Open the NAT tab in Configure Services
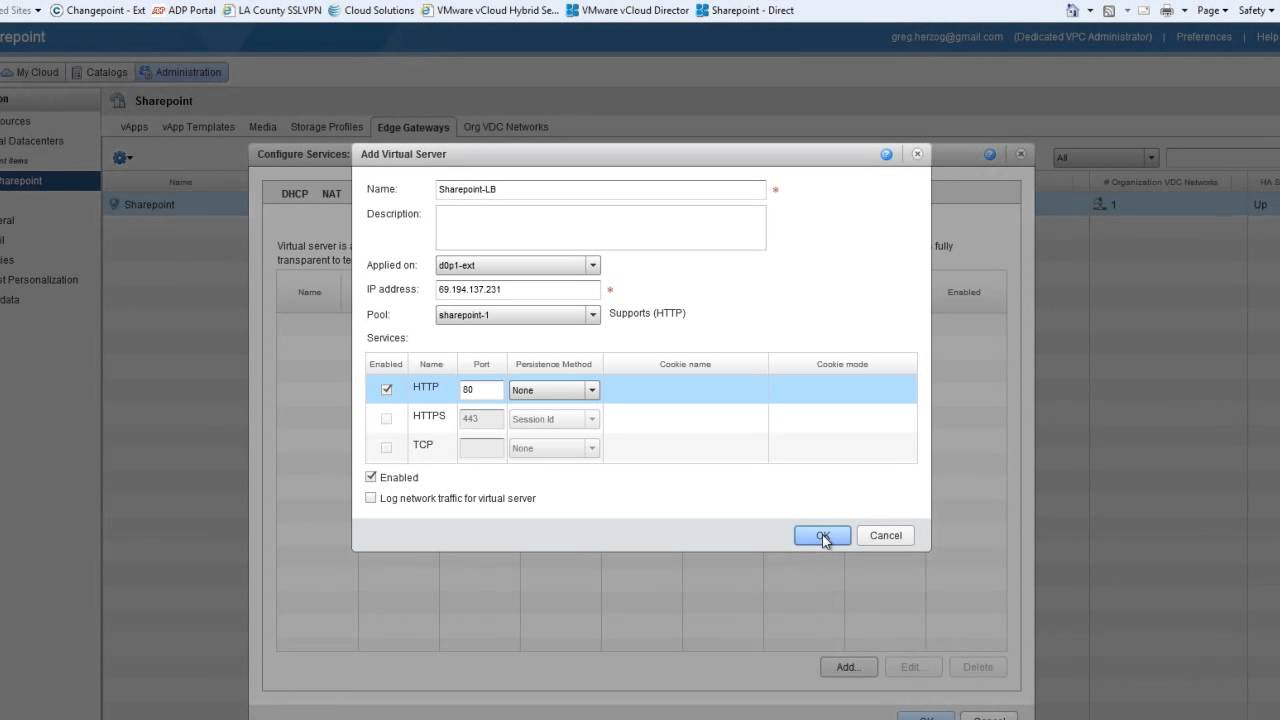 (x=332, y=194)
